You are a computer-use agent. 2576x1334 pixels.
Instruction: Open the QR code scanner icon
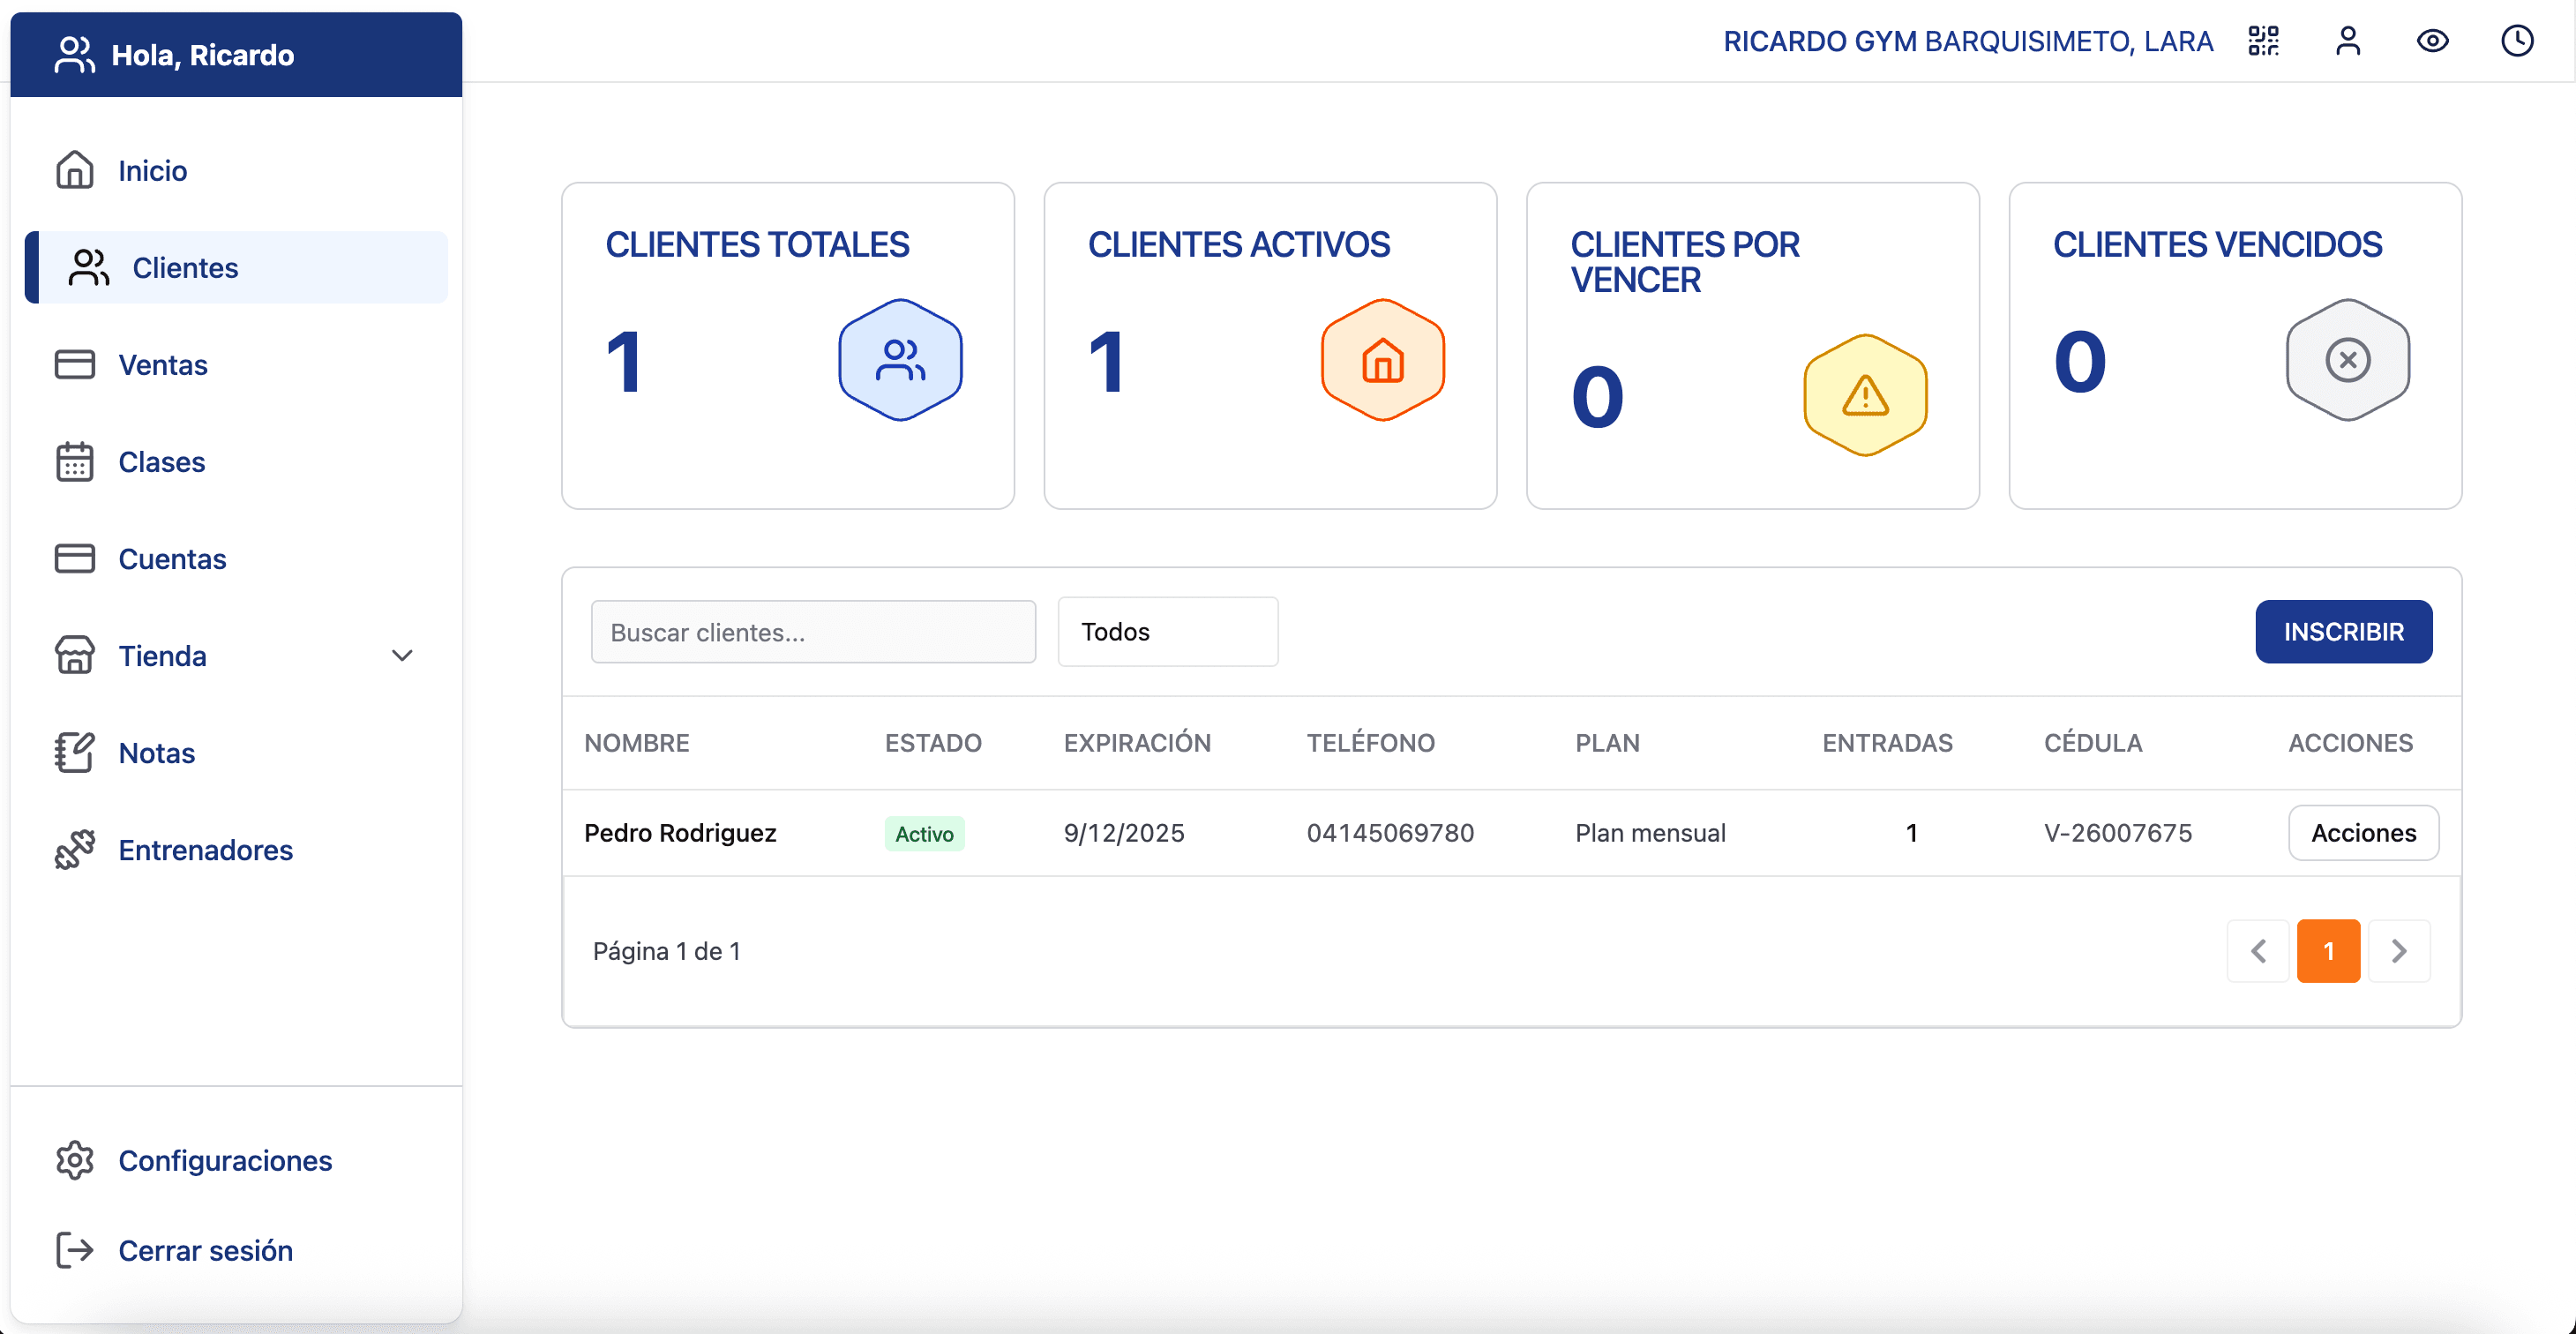tap(2264, 41)
